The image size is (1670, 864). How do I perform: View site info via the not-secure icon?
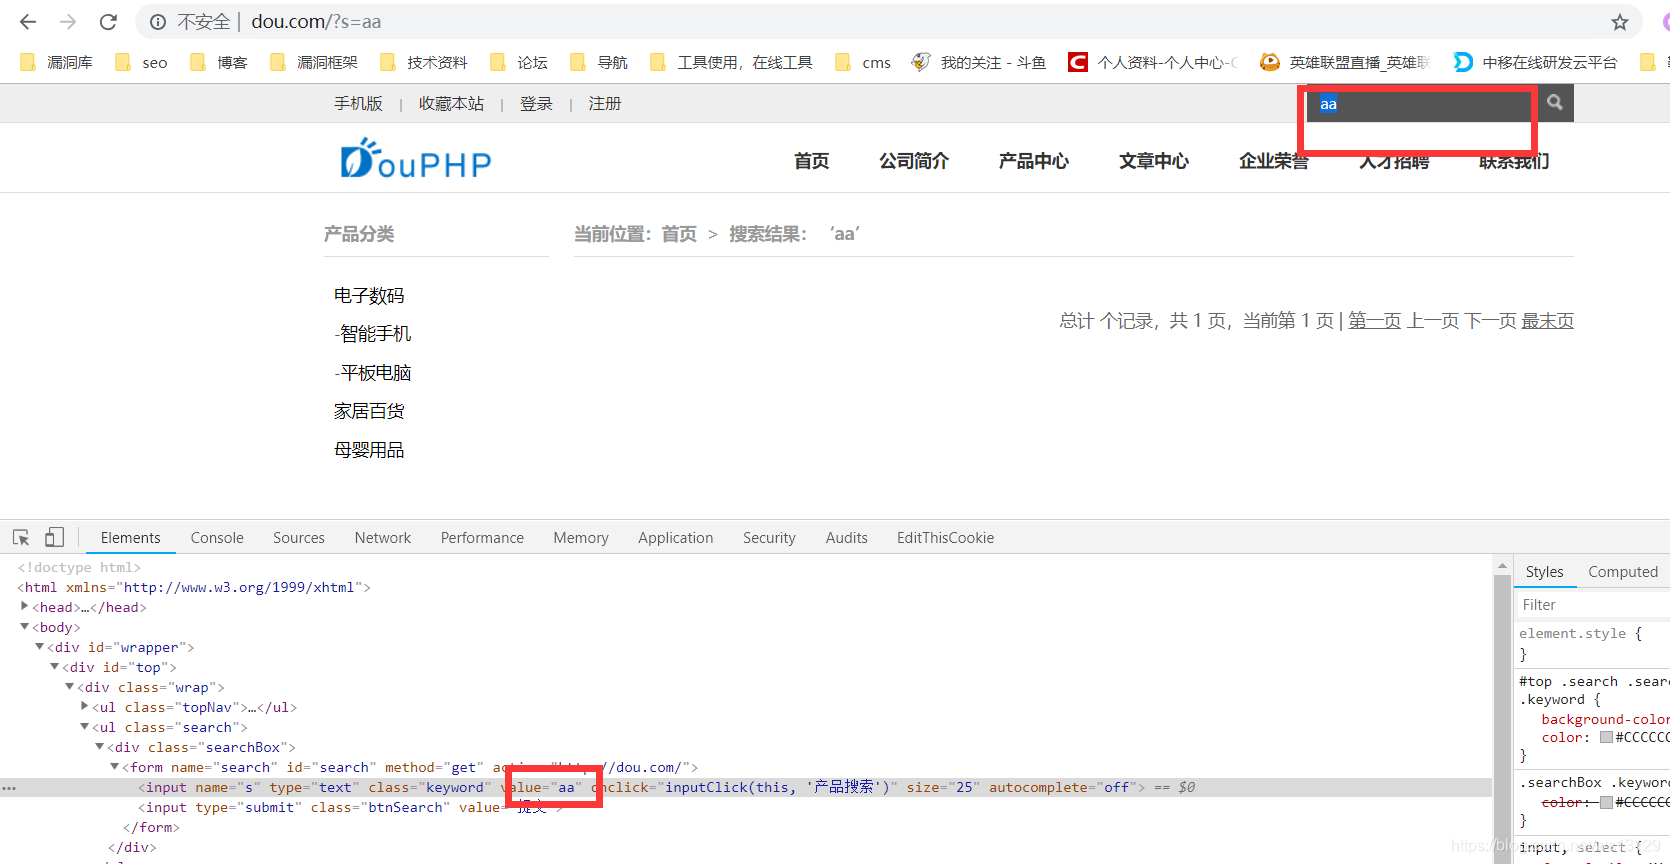(158, 22)
